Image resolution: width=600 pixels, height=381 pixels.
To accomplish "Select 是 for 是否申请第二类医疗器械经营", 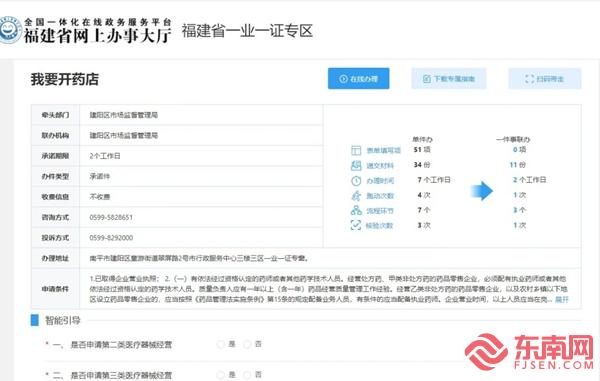I will pyautogui.click(x=221, y=344).
